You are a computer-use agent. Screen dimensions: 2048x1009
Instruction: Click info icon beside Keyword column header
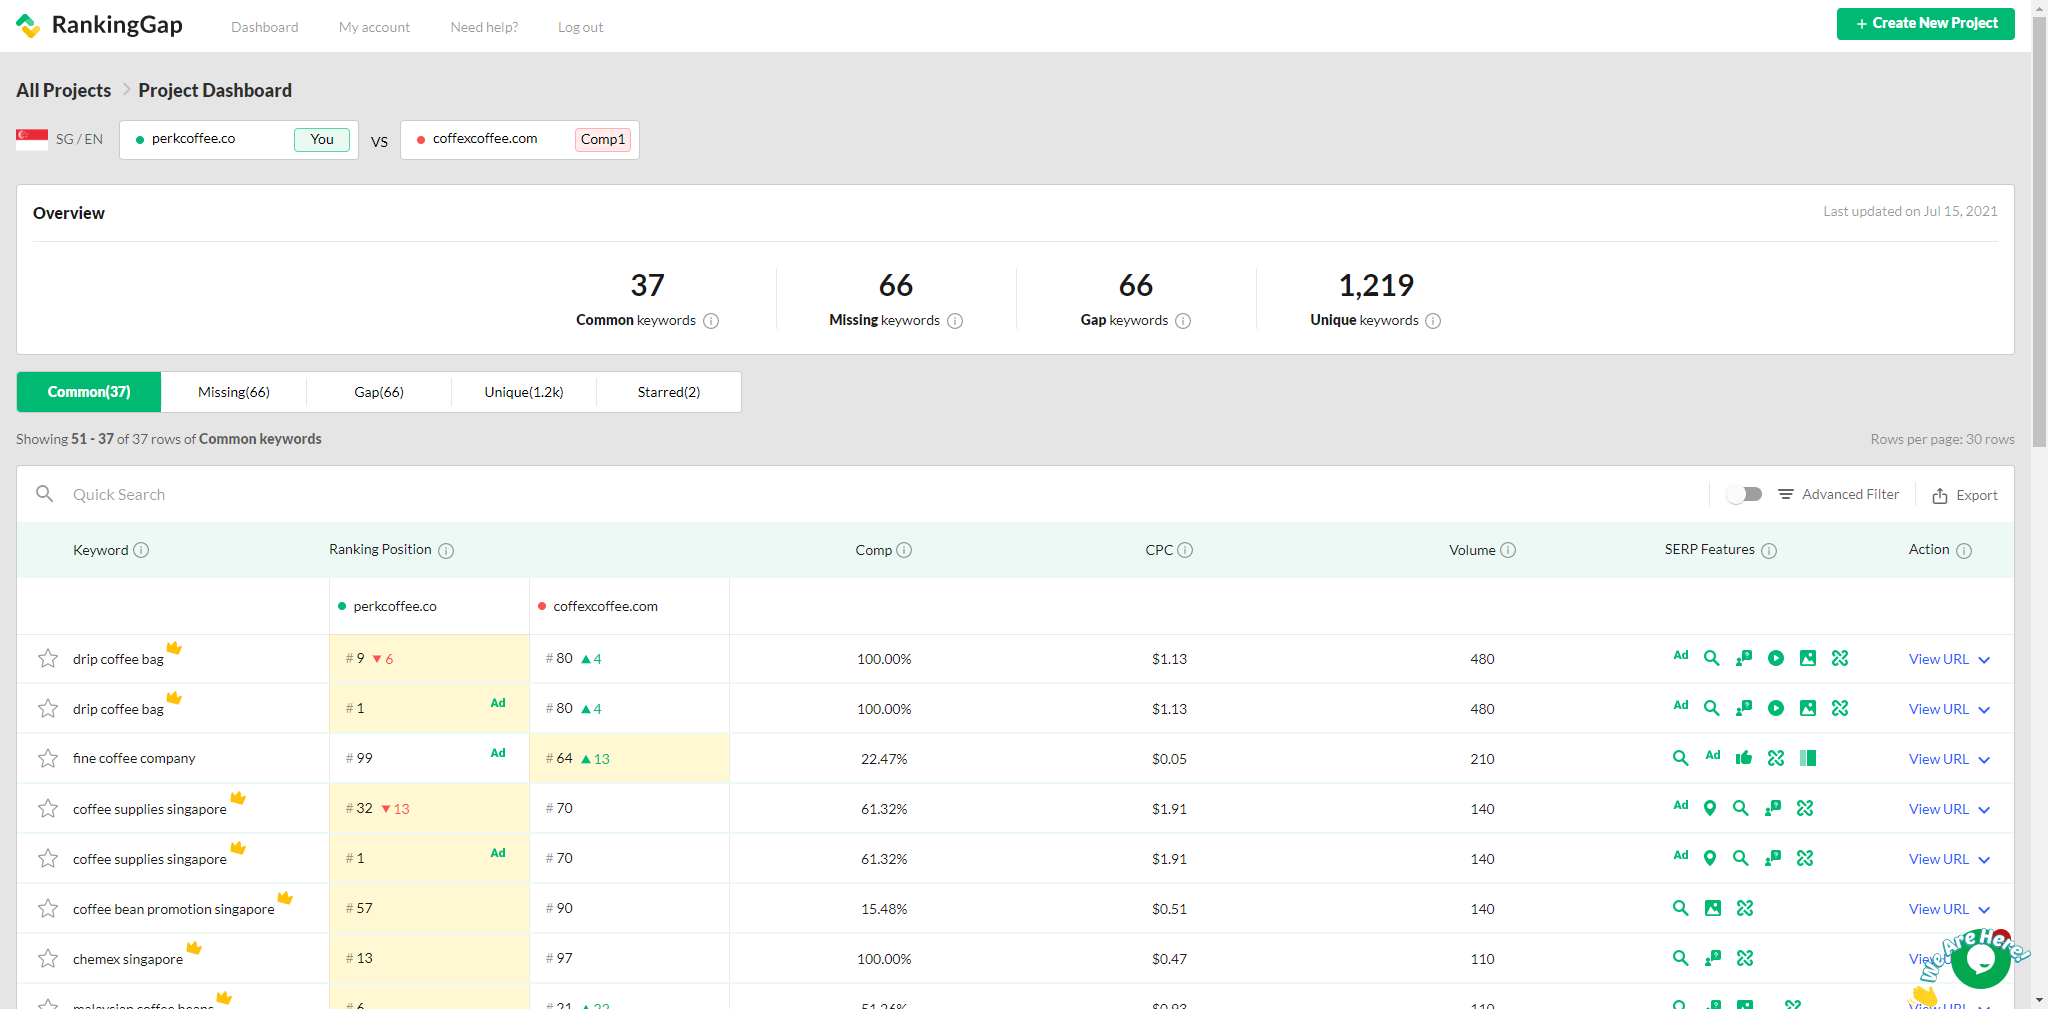(x=141, y=550)
